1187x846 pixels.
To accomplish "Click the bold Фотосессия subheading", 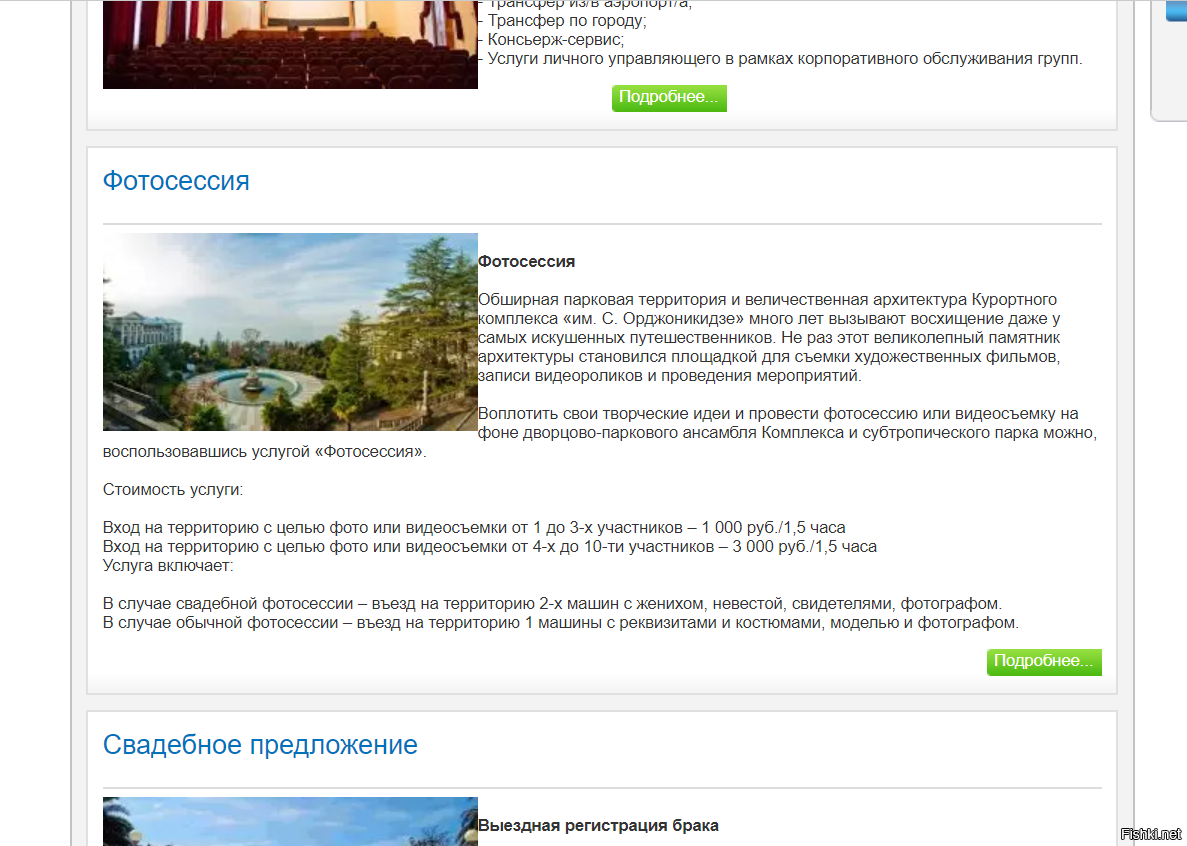I will (526, 262).
